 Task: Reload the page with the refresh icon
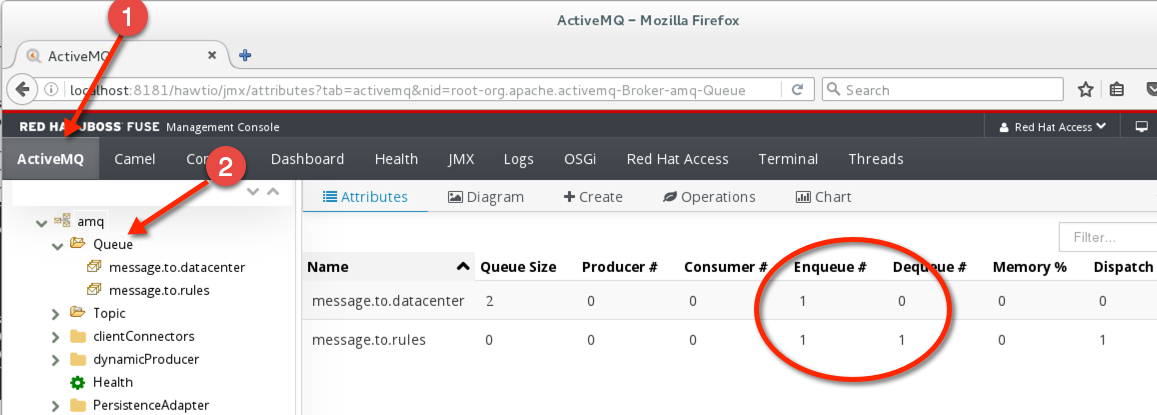click(x=797, y=90)
